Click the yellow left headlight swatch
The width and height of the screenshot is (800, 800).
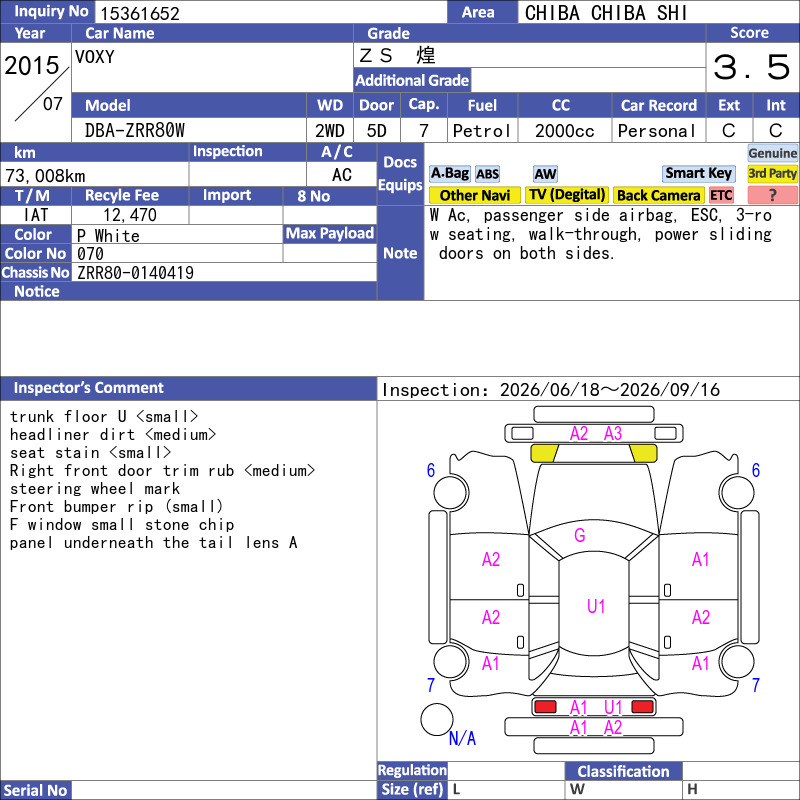545,453
